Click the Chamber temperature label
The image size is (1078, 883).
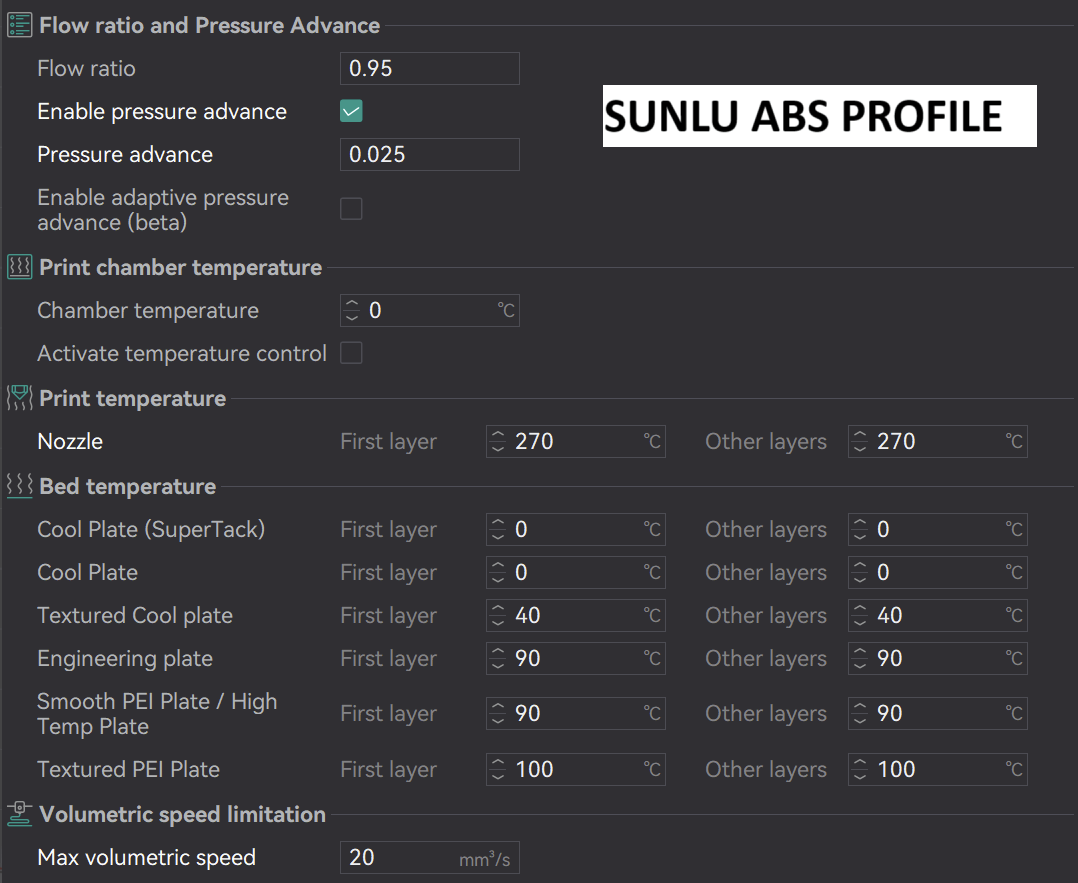click(x=148, y=311)
